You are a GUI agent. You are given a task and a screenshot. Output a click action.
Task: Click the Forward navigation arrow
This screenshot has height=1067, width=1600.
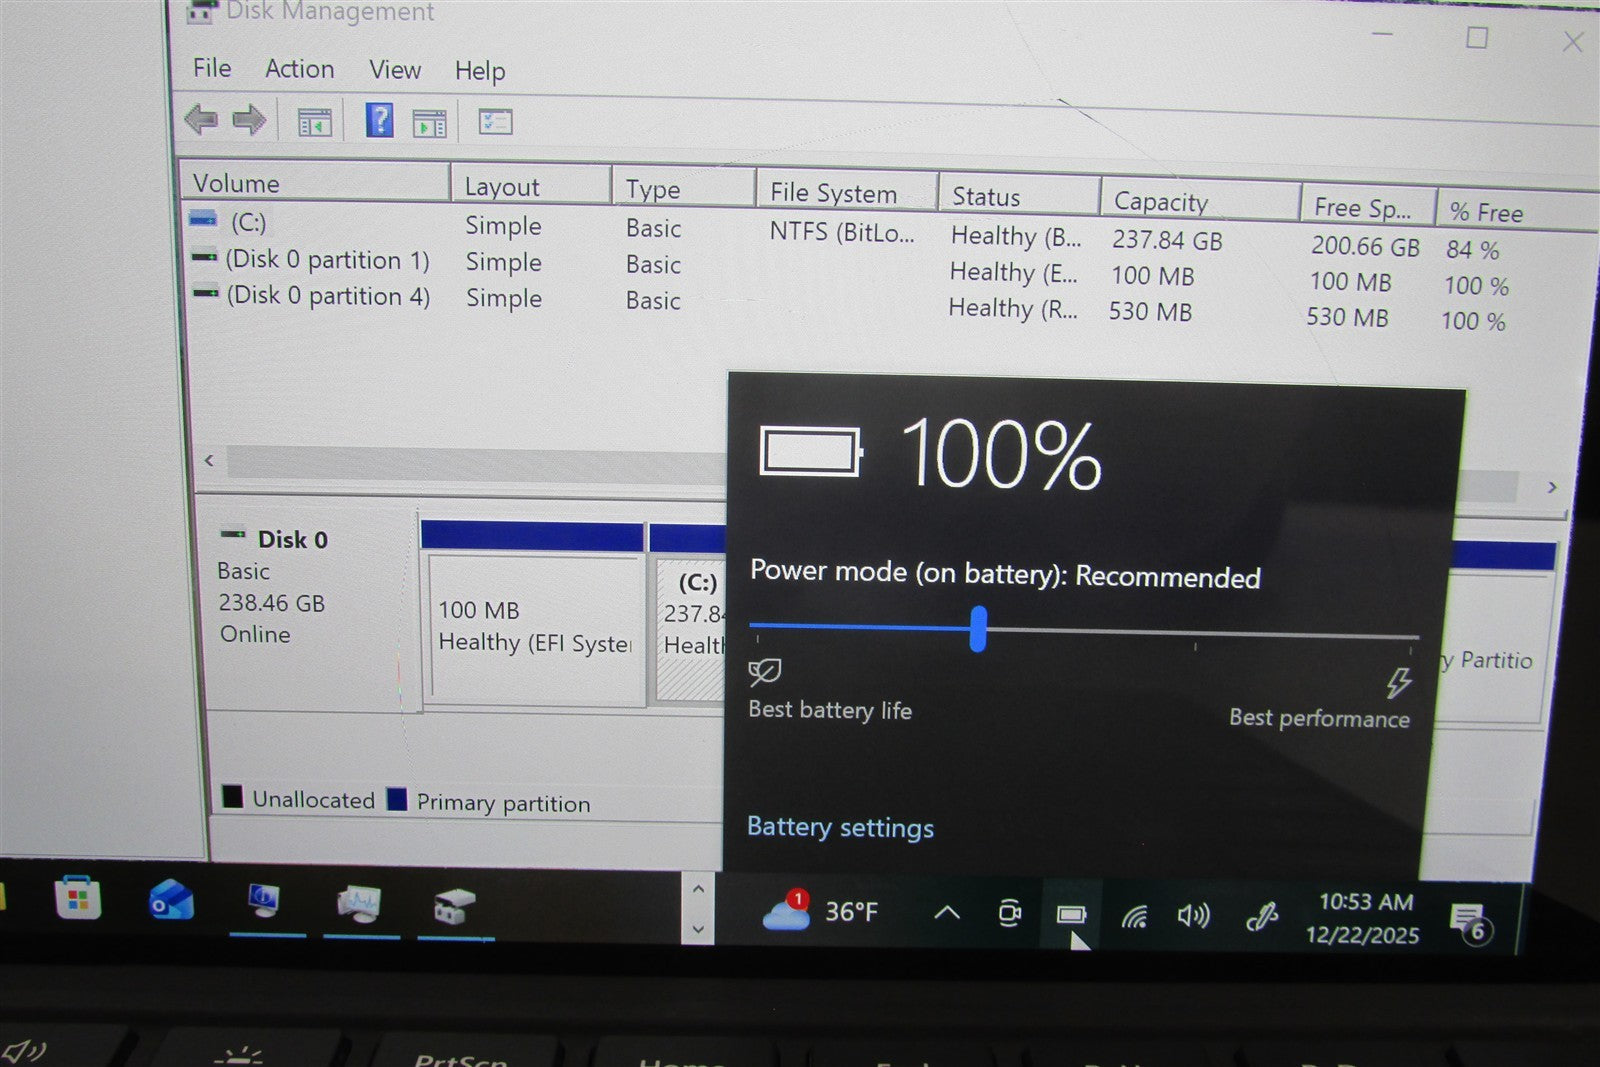pos(249,120)
